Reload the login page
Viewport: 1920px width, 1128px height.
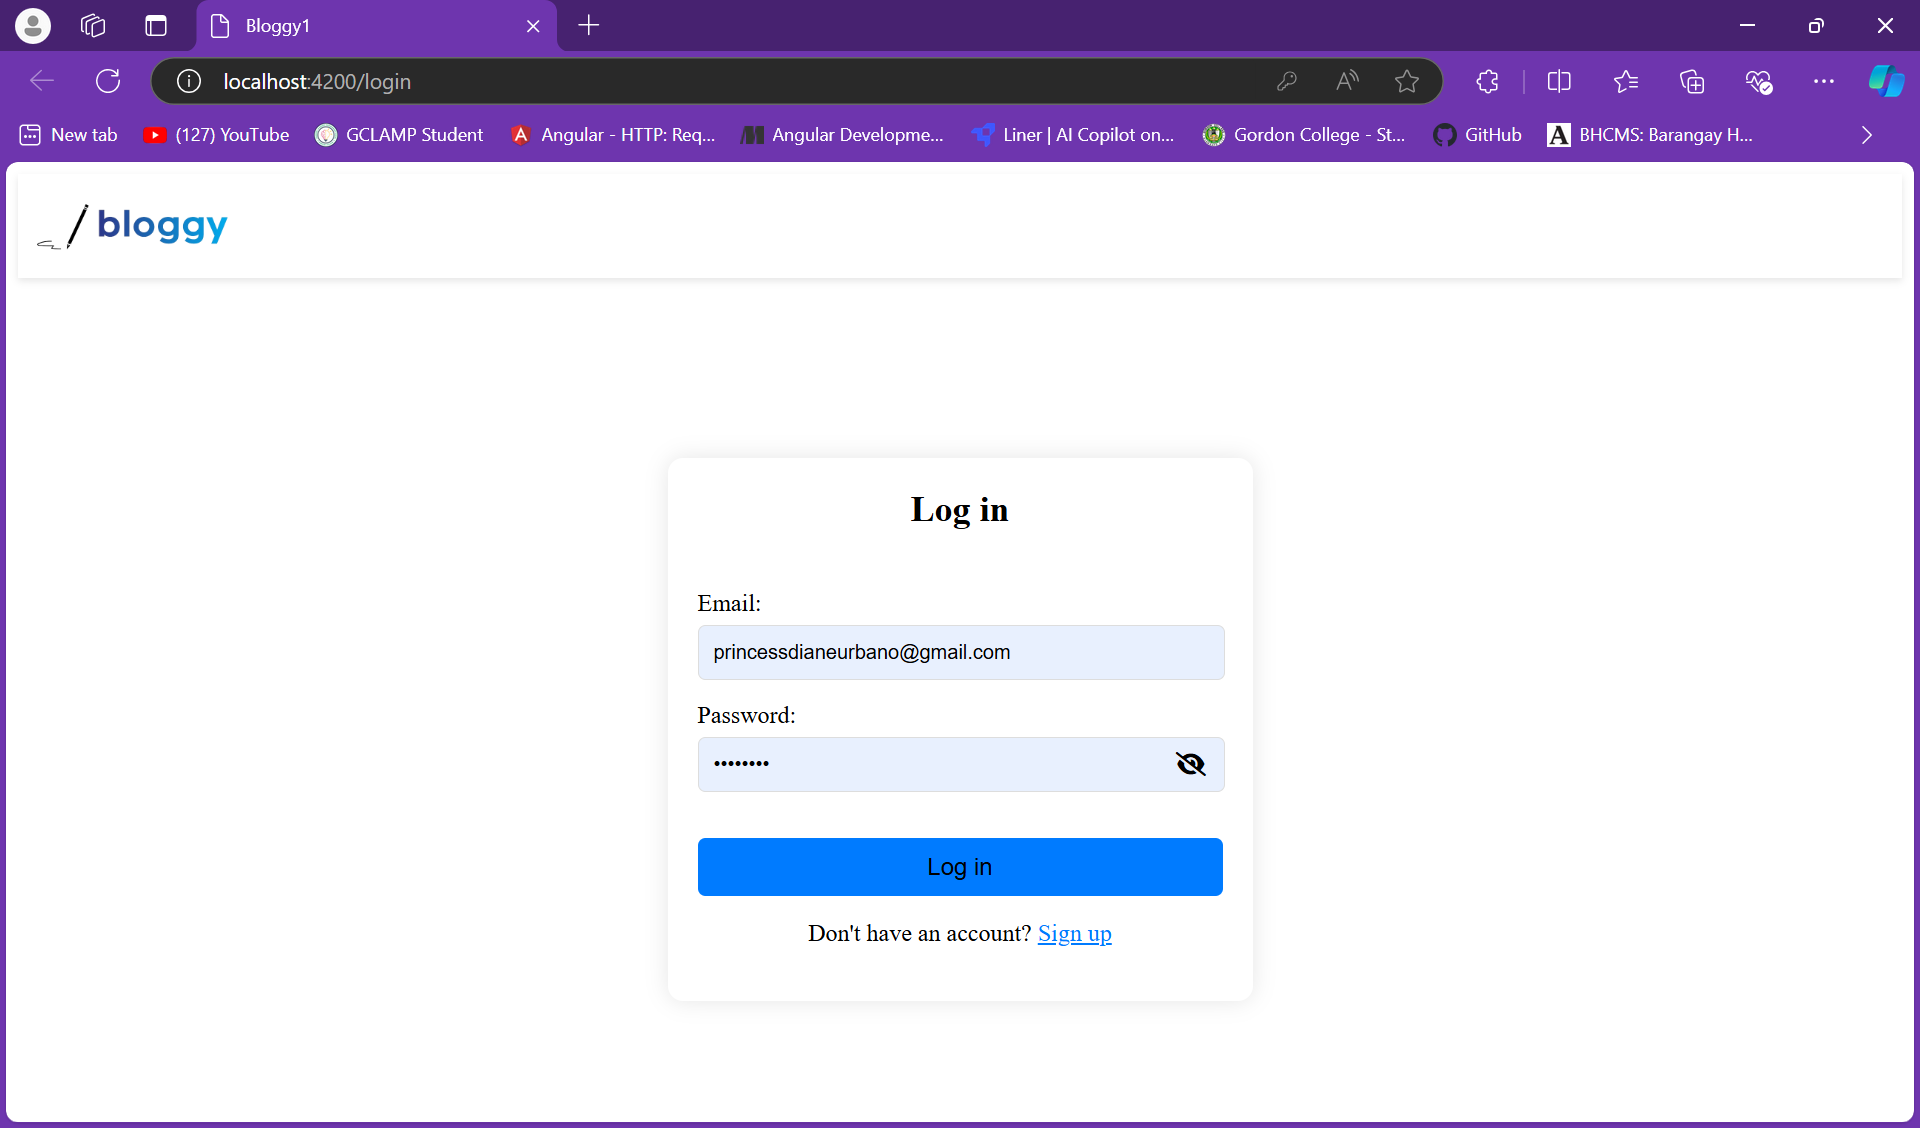[x=107, y=81]
